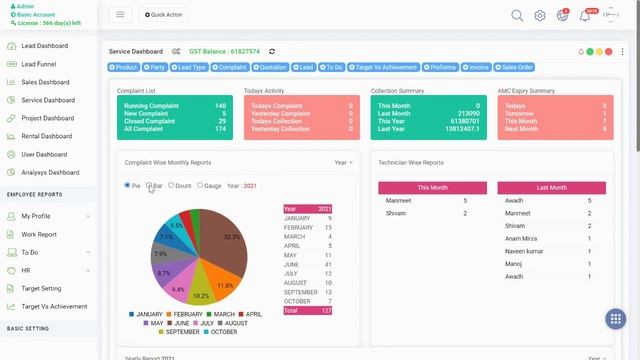Open Target Setting in the sidebar
This screenshot has height=360, width=640.
pos(41,289)
